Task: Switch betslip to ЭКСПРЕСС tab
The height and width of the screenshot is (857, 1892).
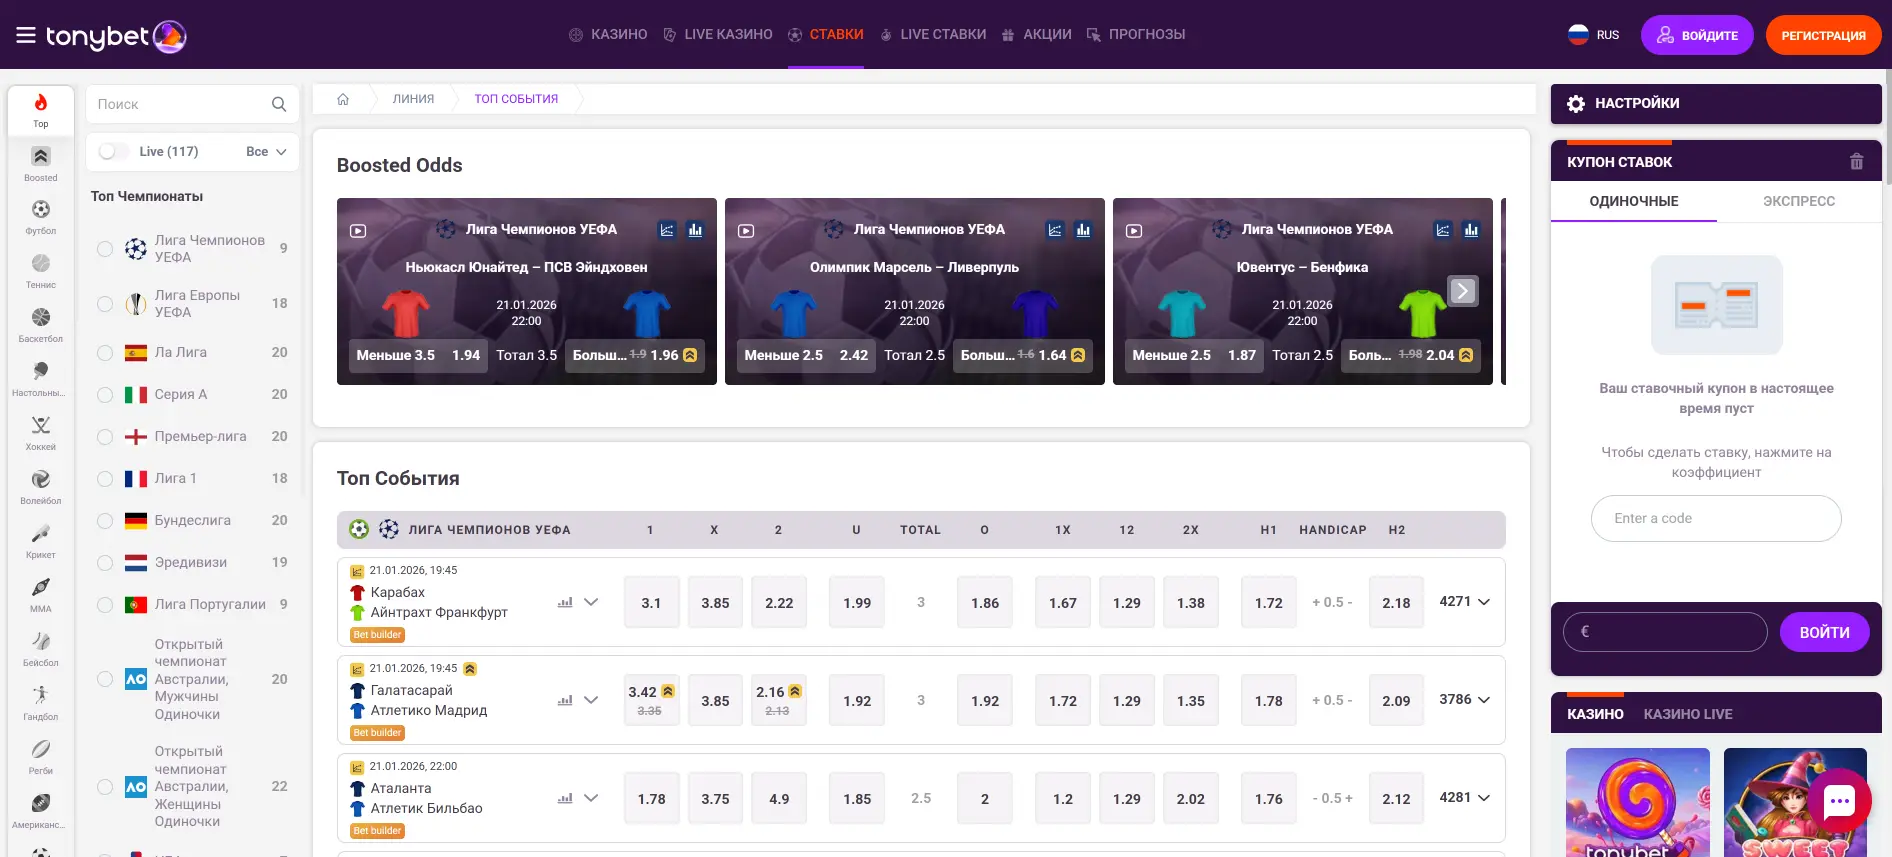Action: pos(1799,201)
